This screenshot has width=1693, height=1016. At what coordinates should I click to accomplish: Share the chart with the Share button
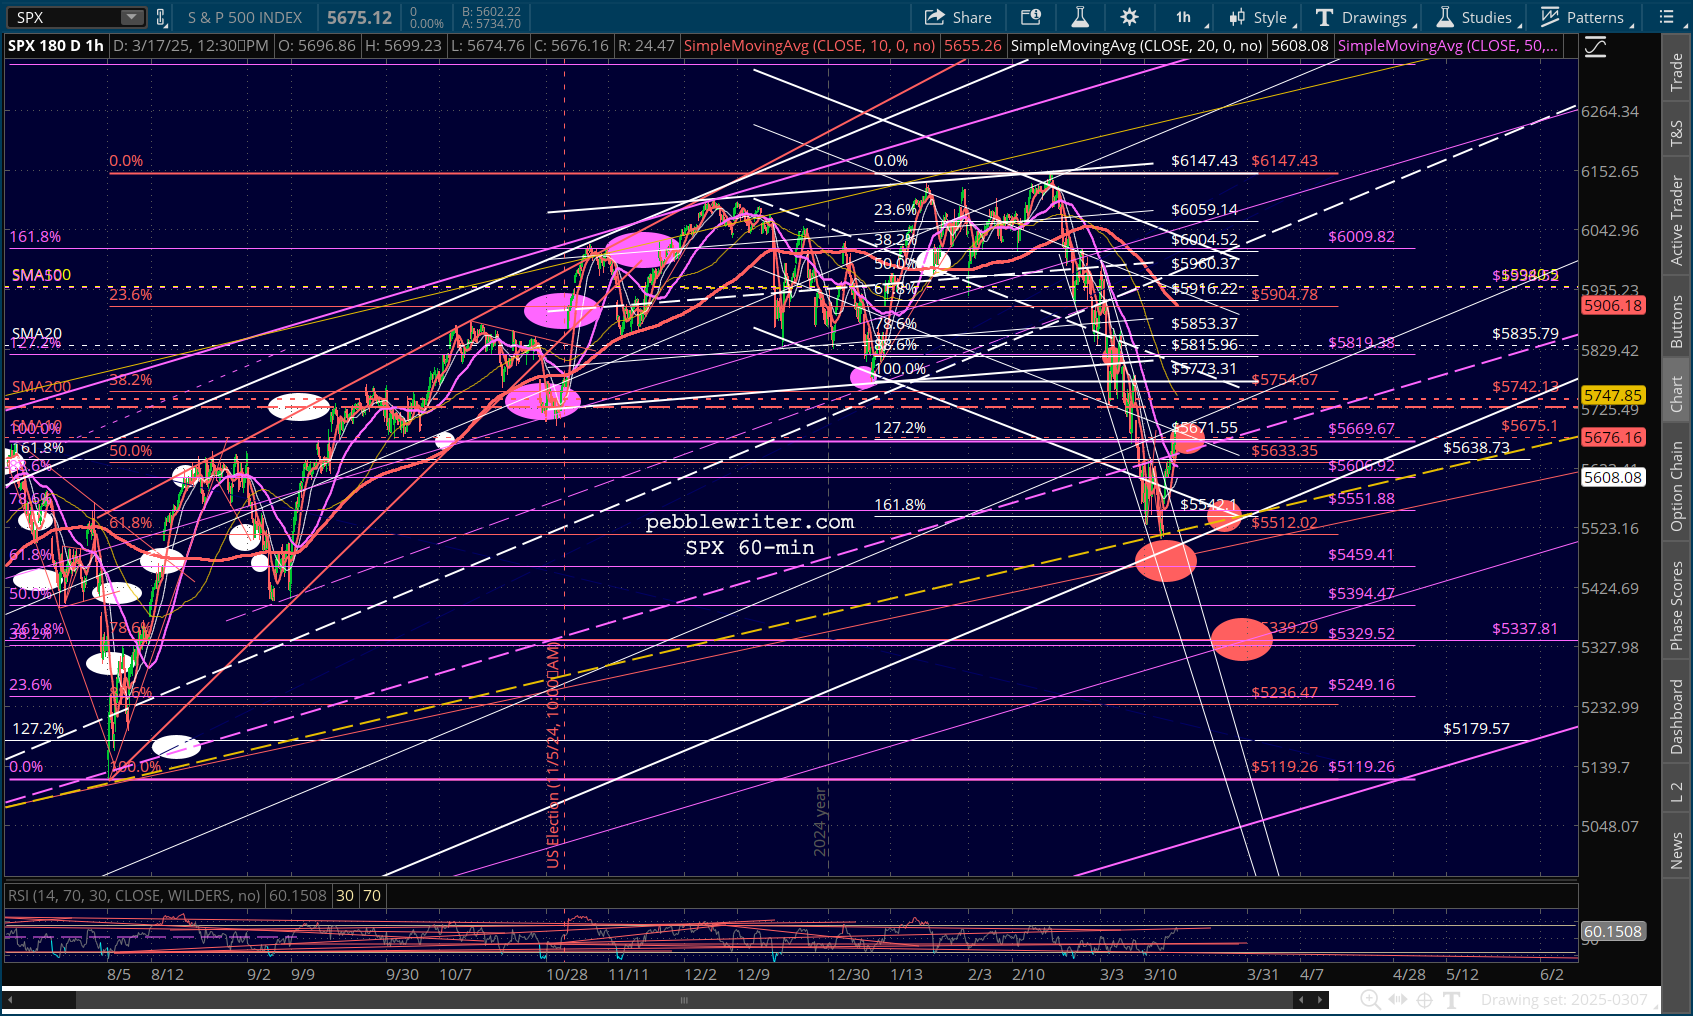tap(958, 17)
